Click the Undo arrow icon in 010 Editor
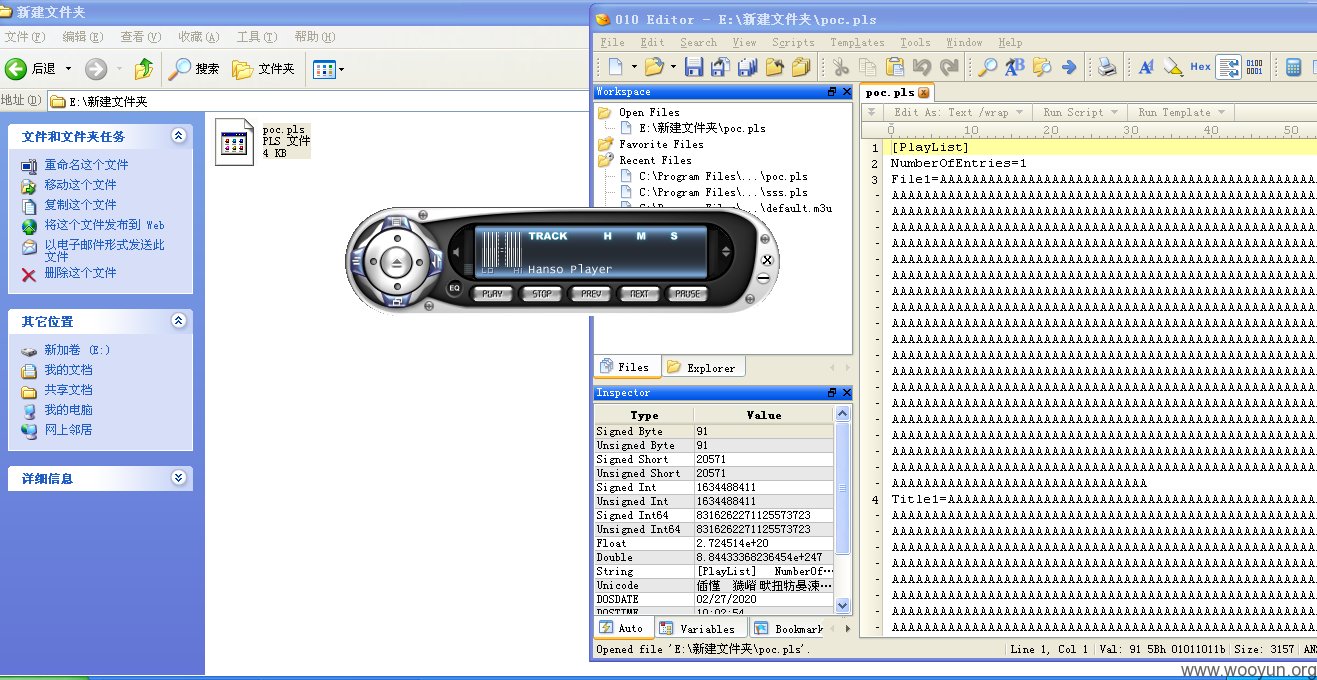 click(x=922, y=67)
